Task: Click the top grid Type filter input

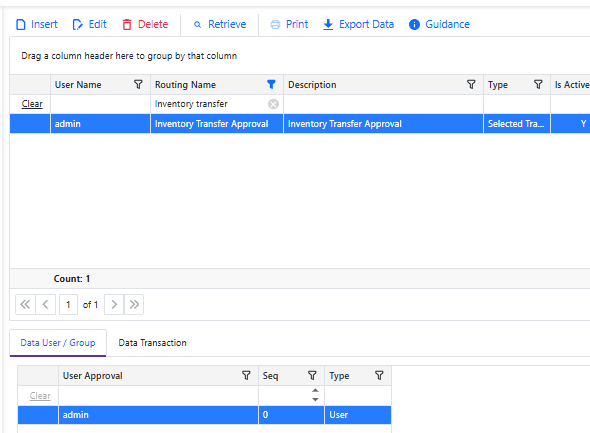Action: click(x=517, y=104)
